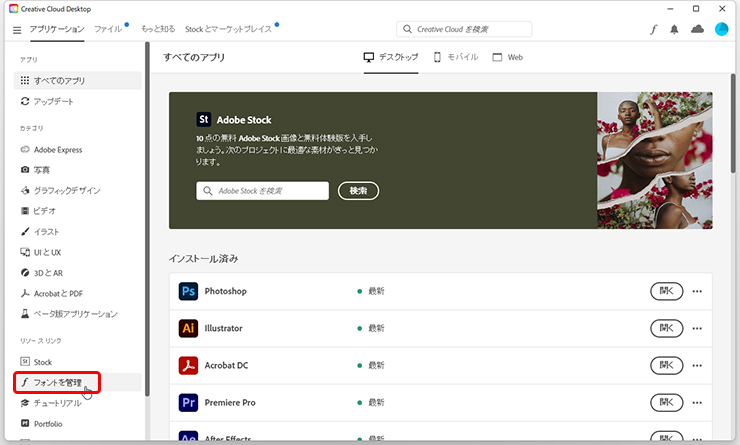Open the hamburger menu icon
740x445 pixels.
pyautogui.click(x=17, y=30)
